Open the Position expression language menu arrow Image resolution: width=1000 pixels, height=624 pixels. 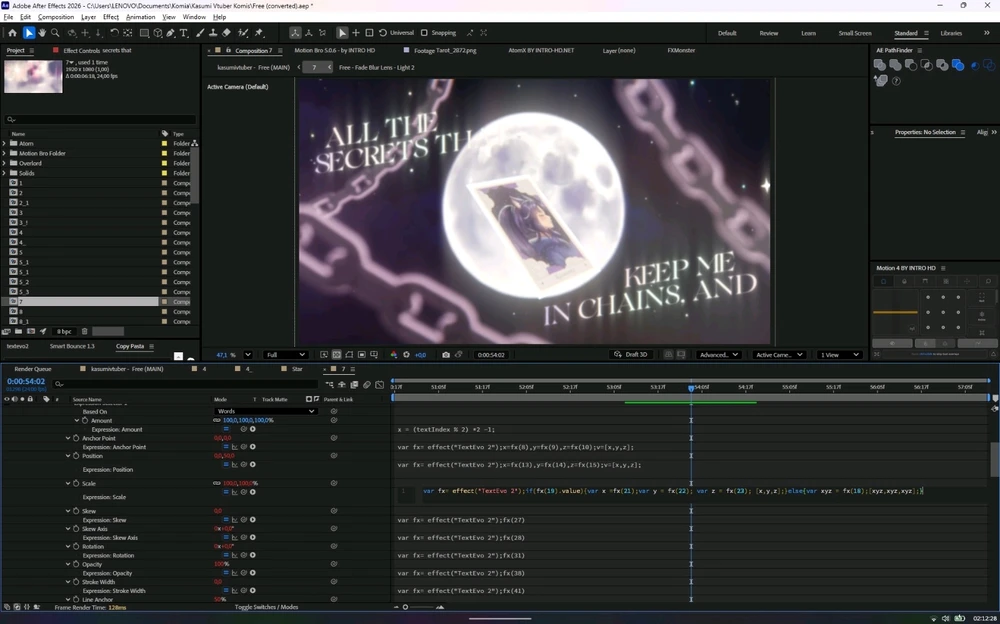(x=253, y=464)
